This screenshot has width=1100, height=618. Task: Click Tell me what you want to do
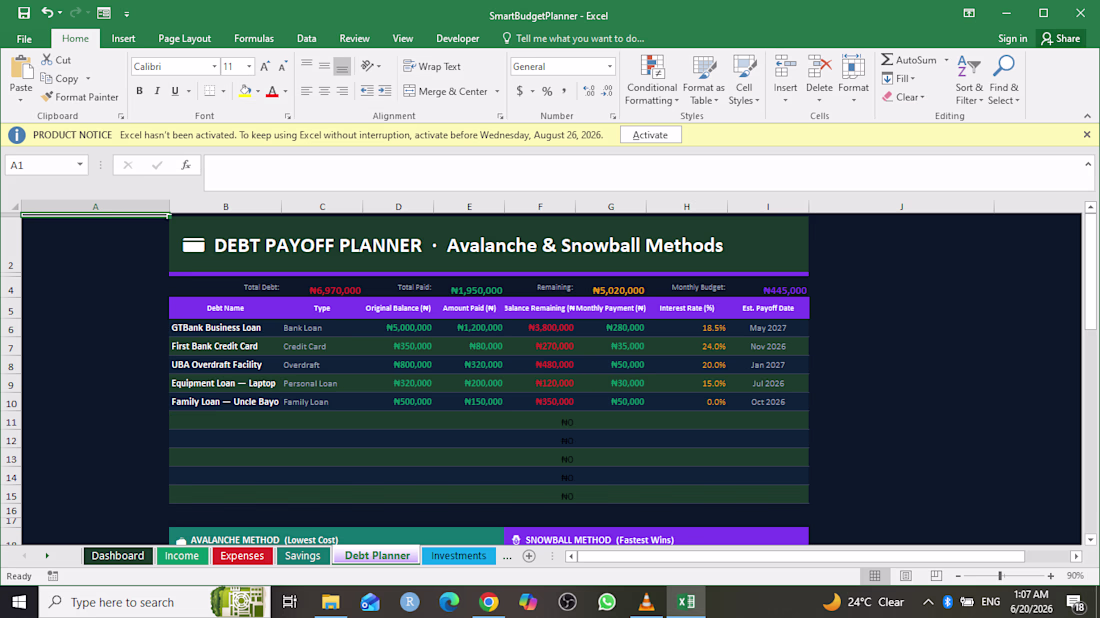tap(573, 39)
